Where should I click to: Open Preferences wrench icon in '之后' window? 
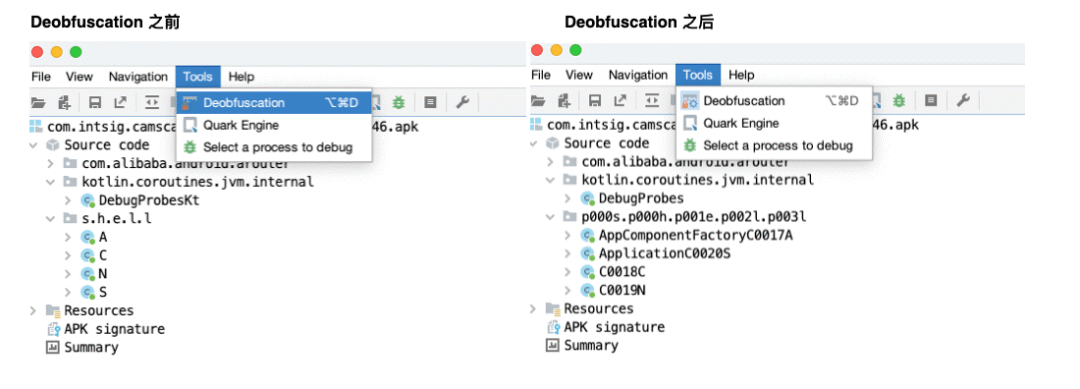[x=962, y=101]
